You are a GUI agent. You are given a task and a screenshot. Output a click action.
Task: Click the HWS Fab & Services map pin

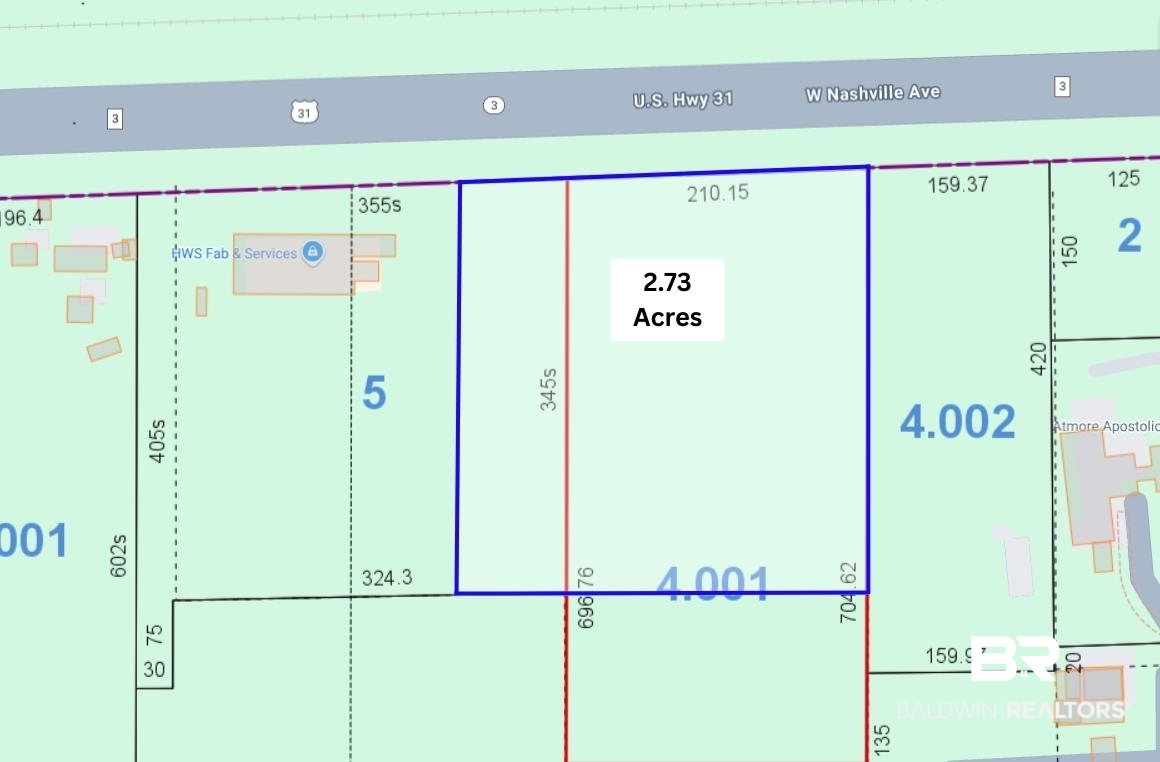(313, 252)
